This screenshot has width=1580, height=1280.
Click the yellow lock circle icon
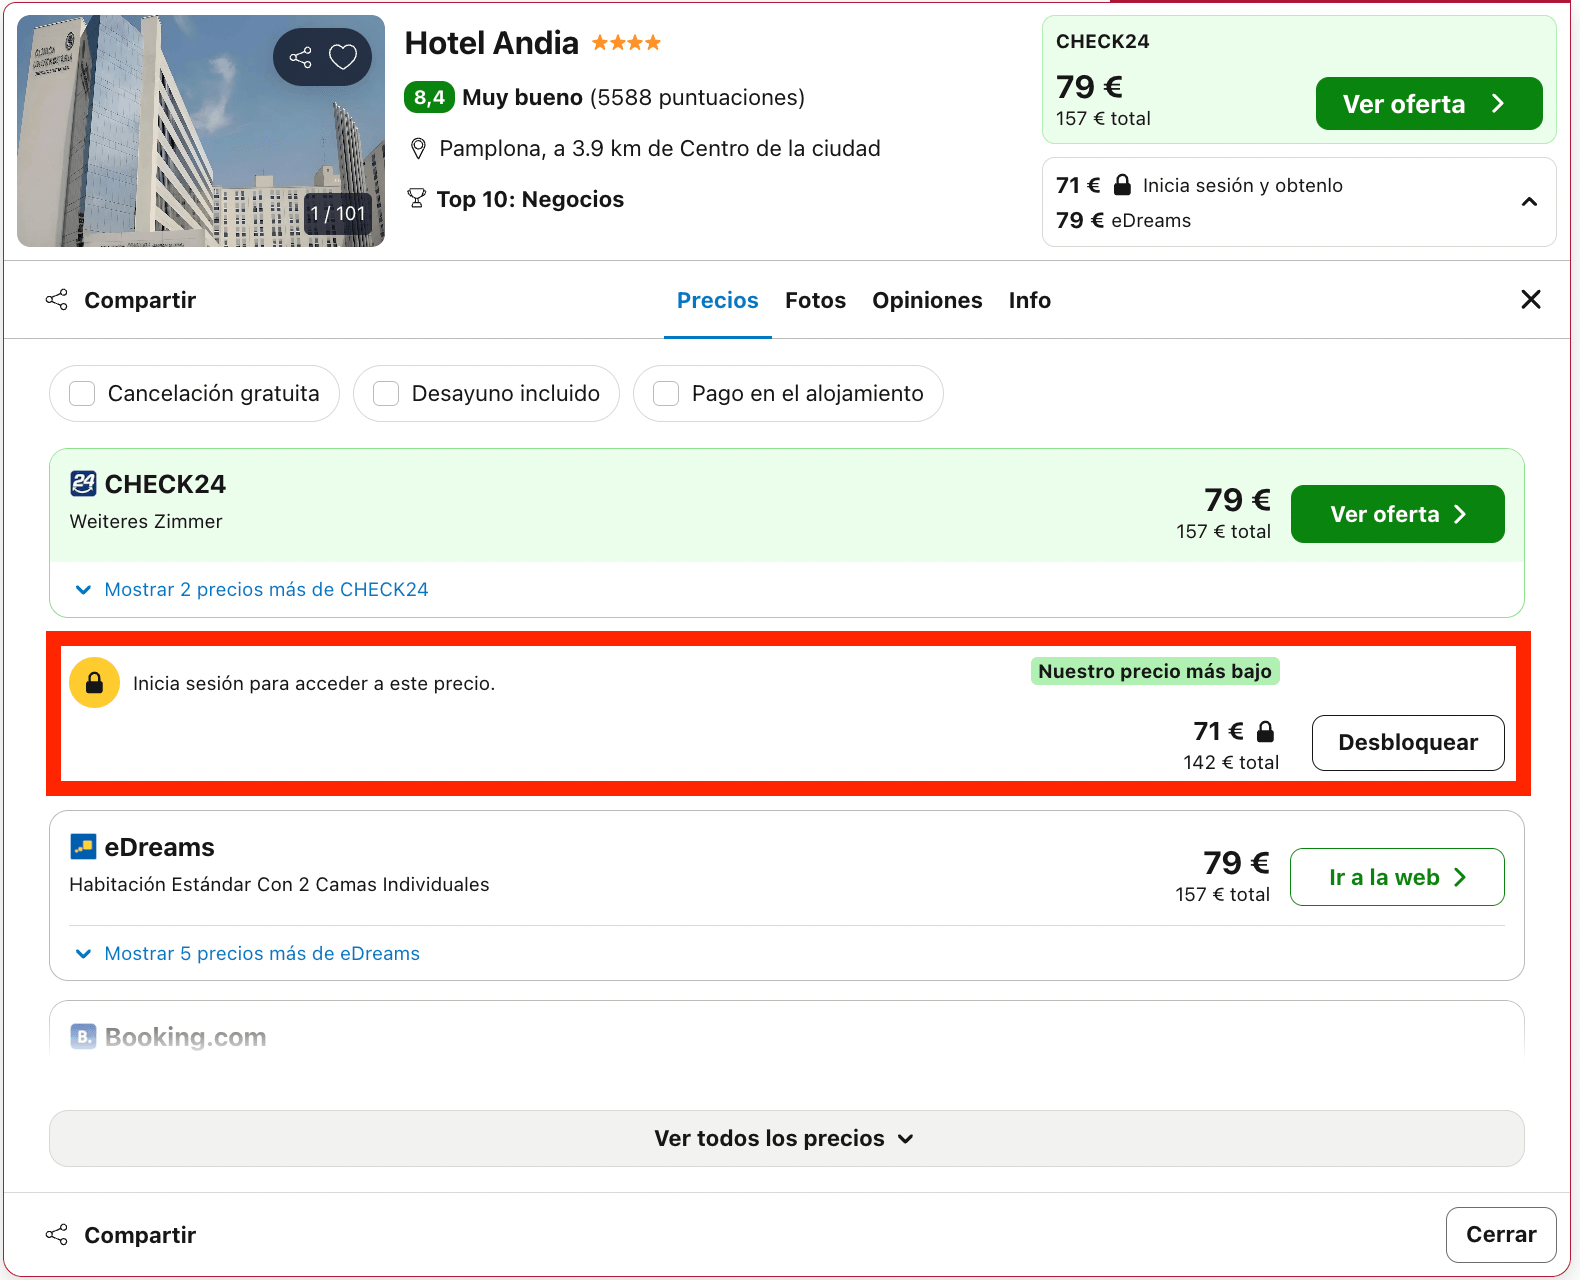[x=94, y=683]
